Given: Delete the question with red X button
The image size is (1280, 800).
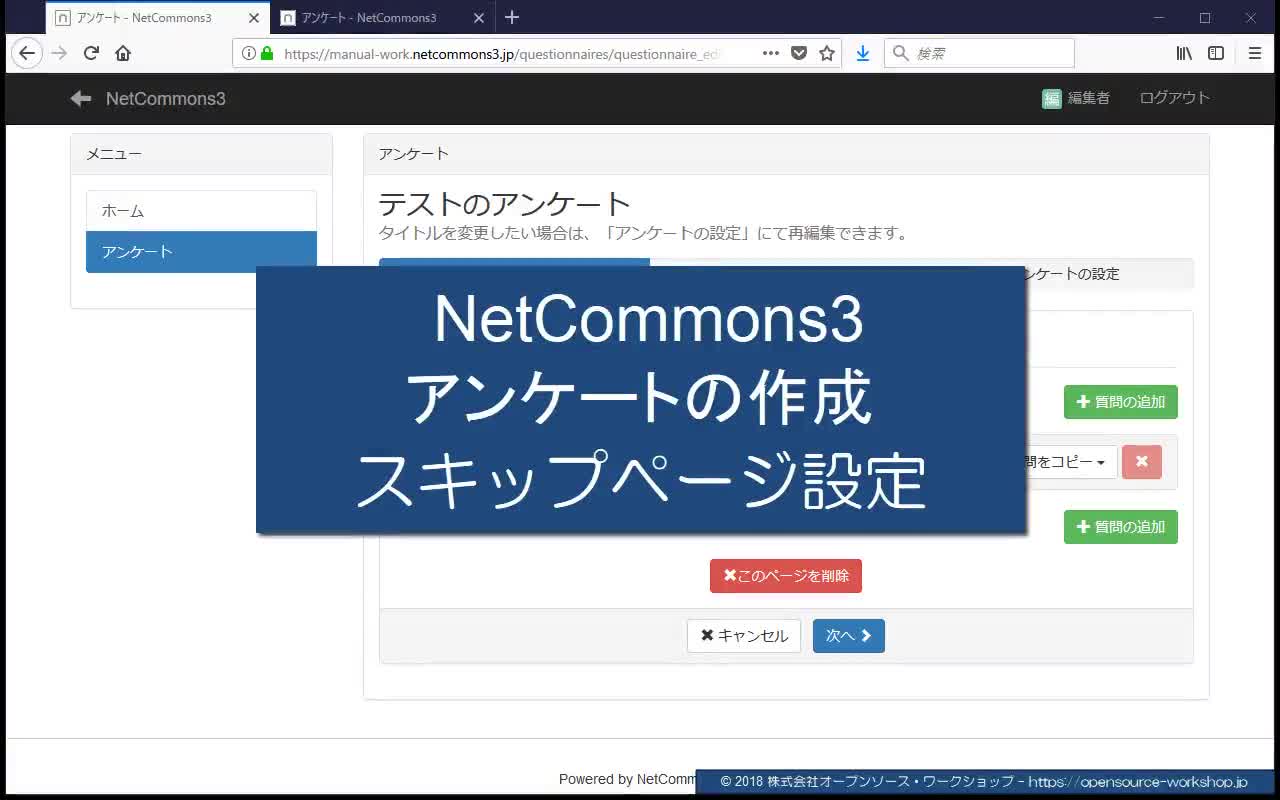Looking at the screenshot, I should point(1142,462).
